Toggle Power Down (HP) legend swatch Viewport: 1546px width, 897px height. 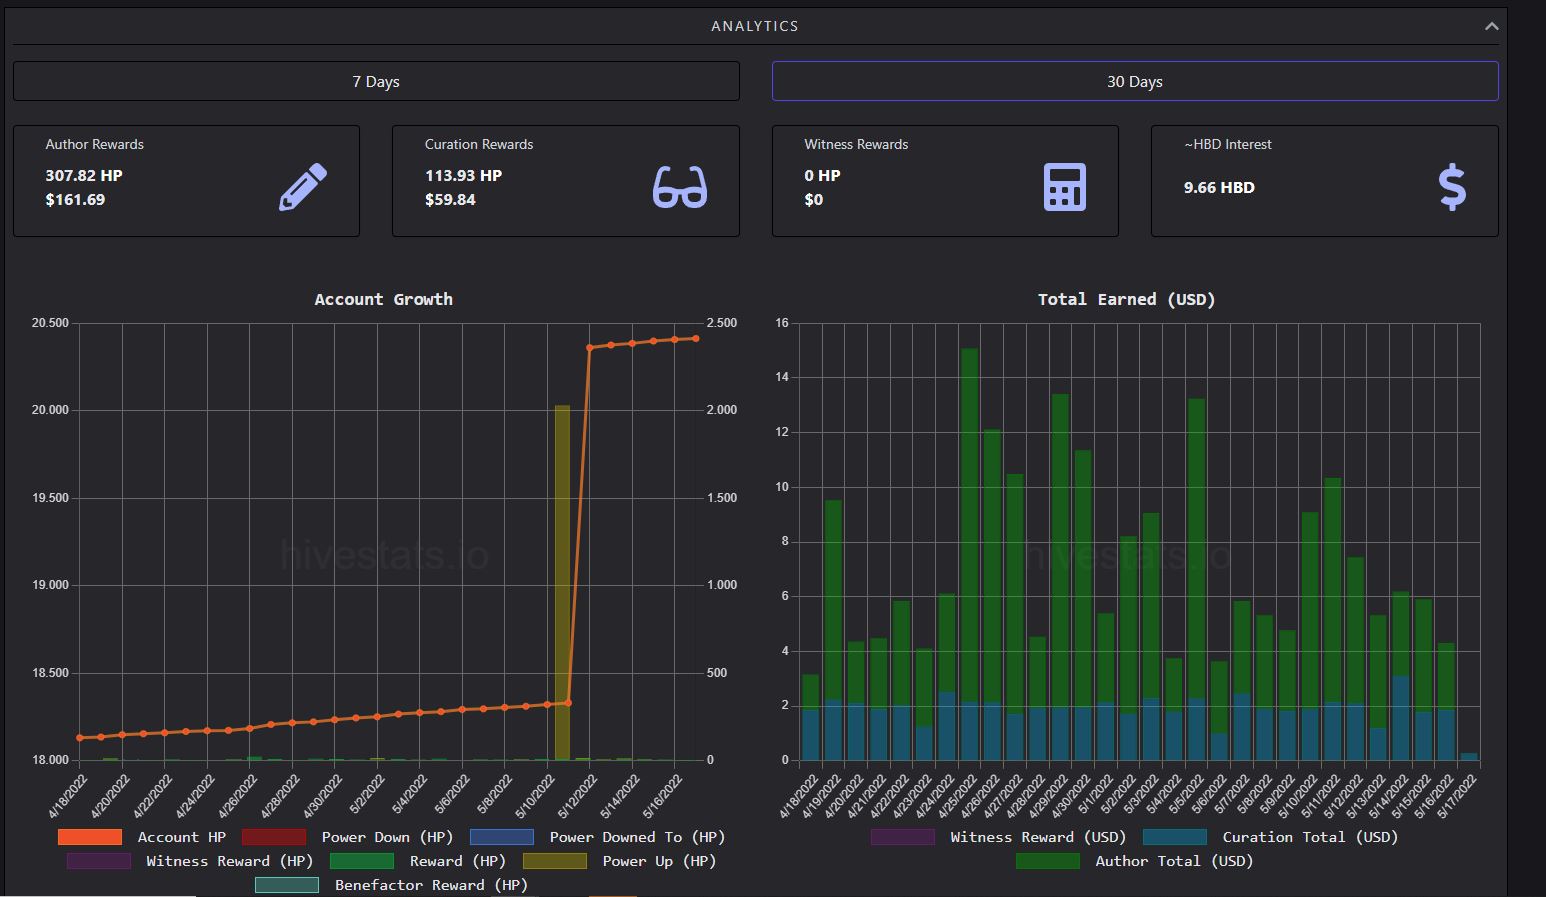point(274,837)
